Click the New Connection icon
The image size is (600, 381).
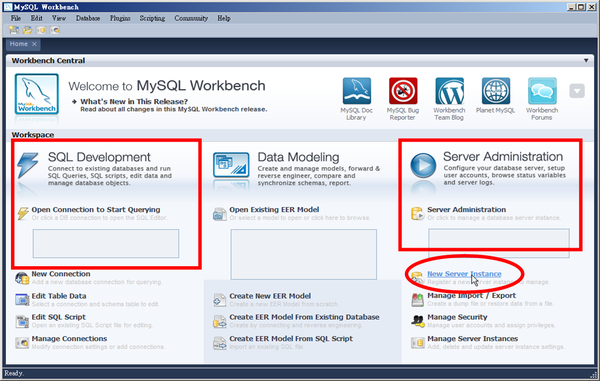click(22, 278)
